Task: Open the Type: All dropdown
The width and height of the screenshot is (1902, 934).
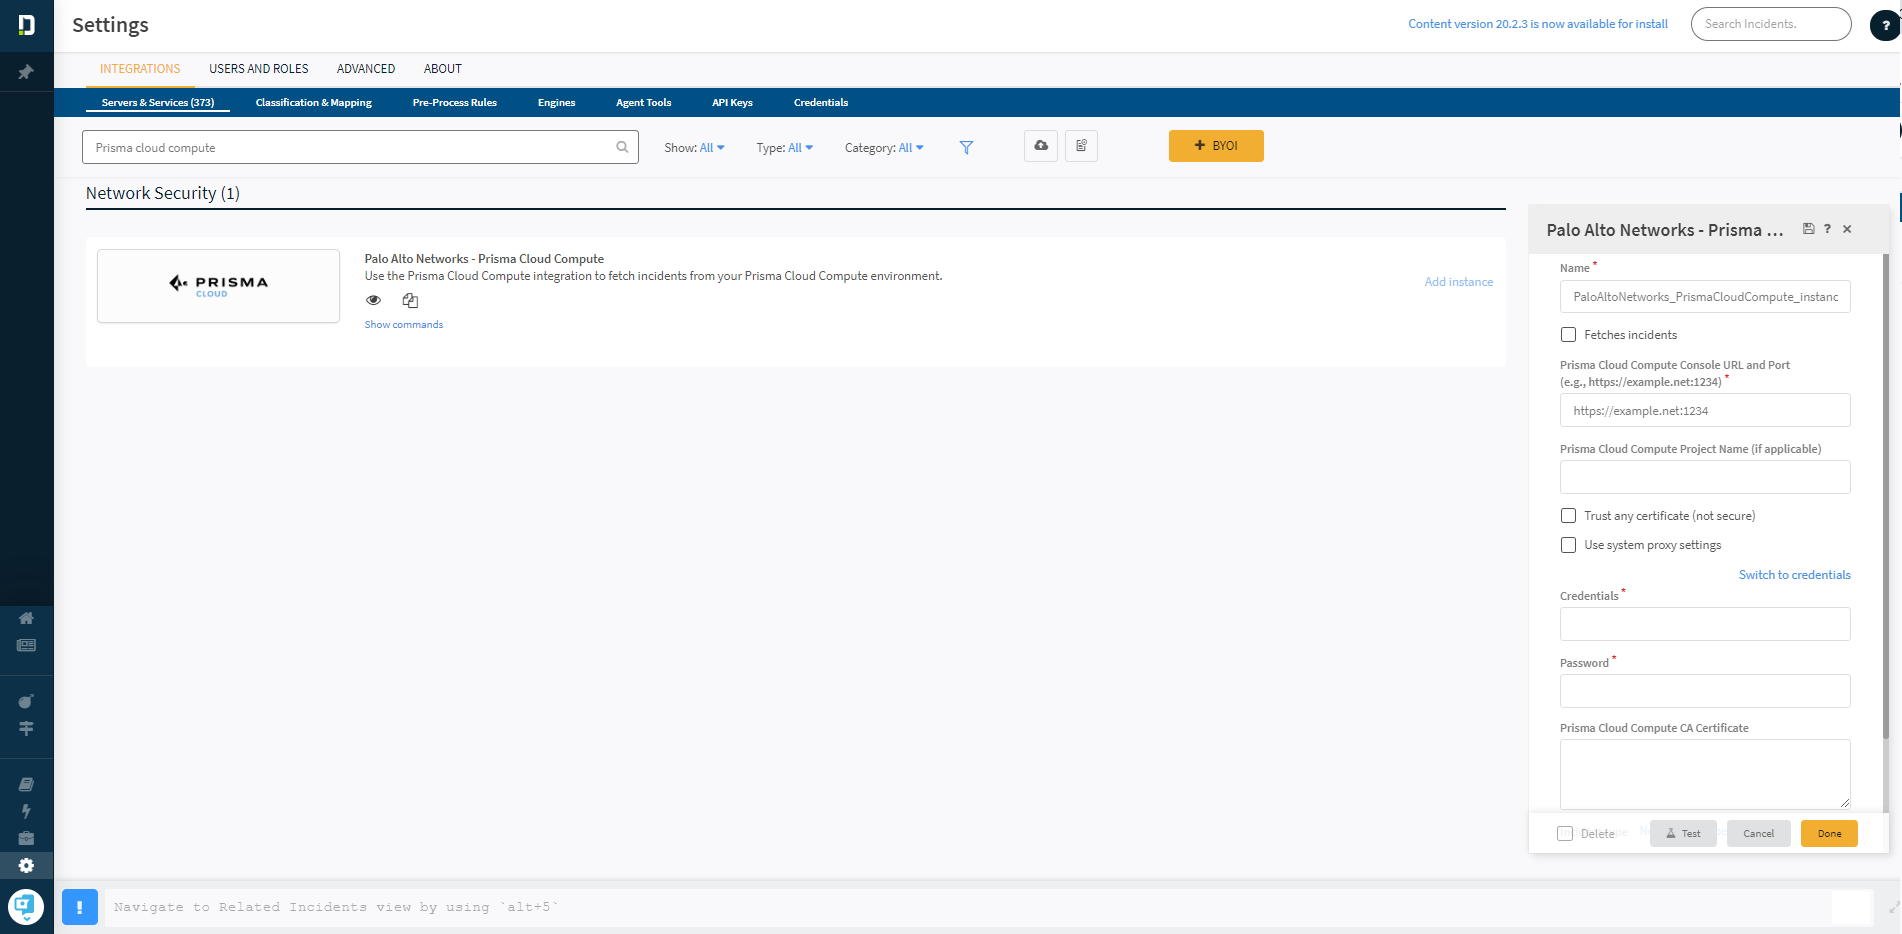Action: [x=785, y=147]
